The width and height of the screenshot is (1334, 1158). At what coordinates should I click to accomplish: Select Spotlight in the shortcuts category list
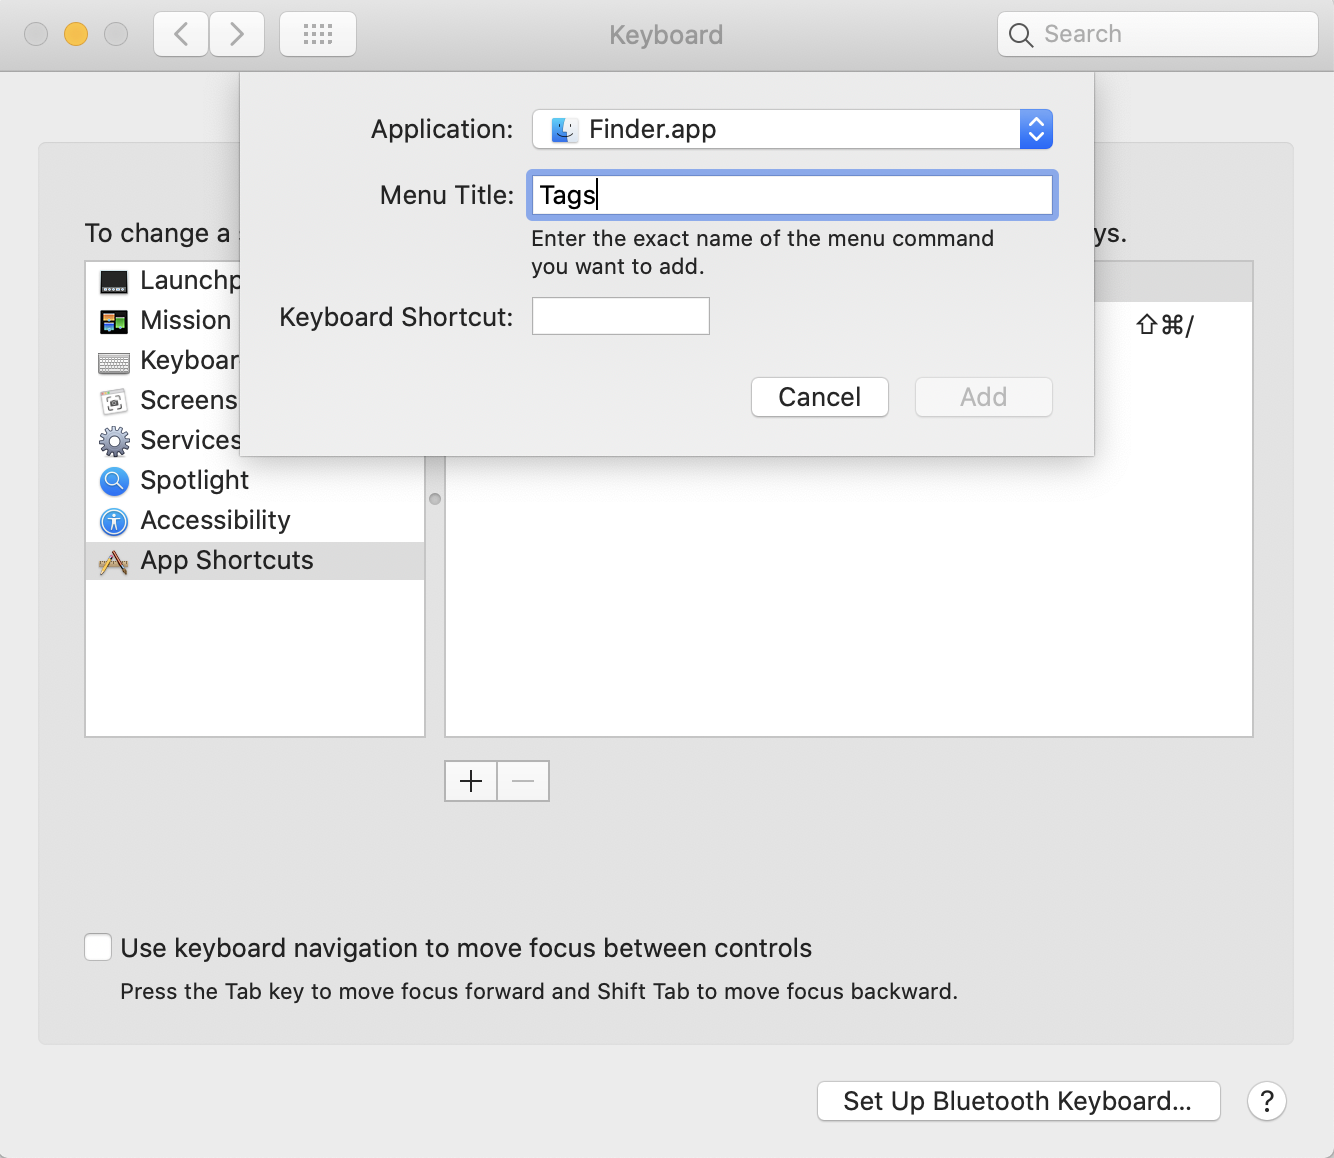[x=255, y=481]
